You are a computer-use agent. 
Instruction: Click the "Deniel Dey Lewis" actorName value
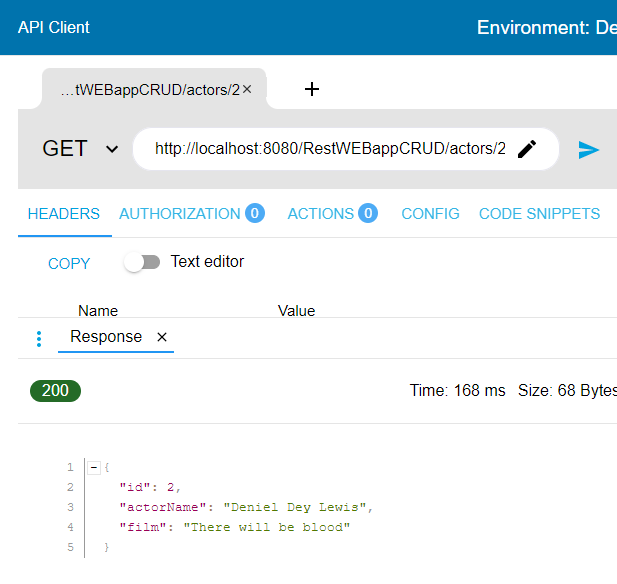[x=295, y=507]
